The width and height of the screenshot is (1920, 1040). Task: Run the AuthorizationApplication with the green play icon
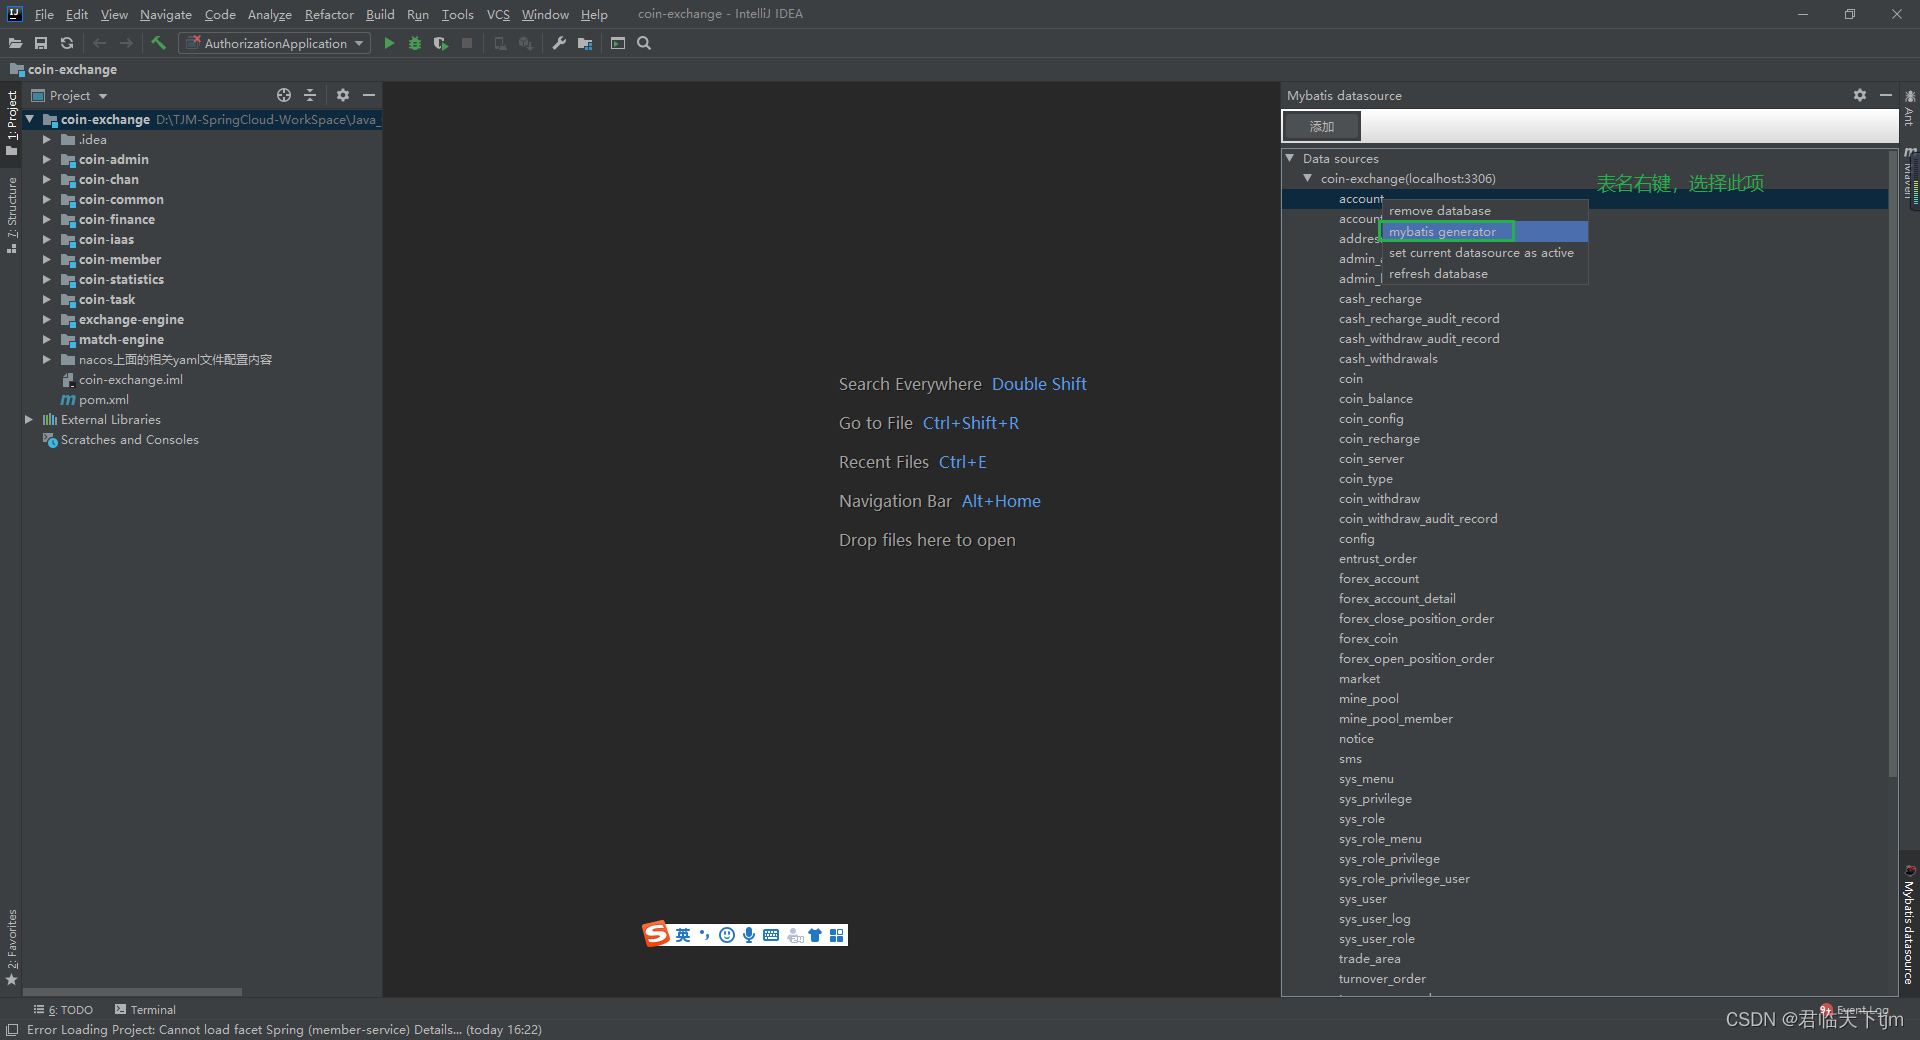(x=389, y=43)
